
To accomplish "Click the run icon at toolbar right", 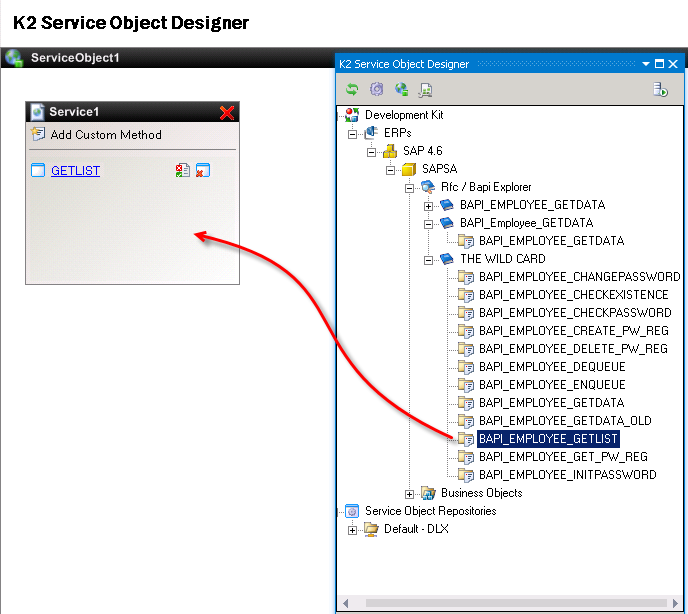I will [660, 90].
